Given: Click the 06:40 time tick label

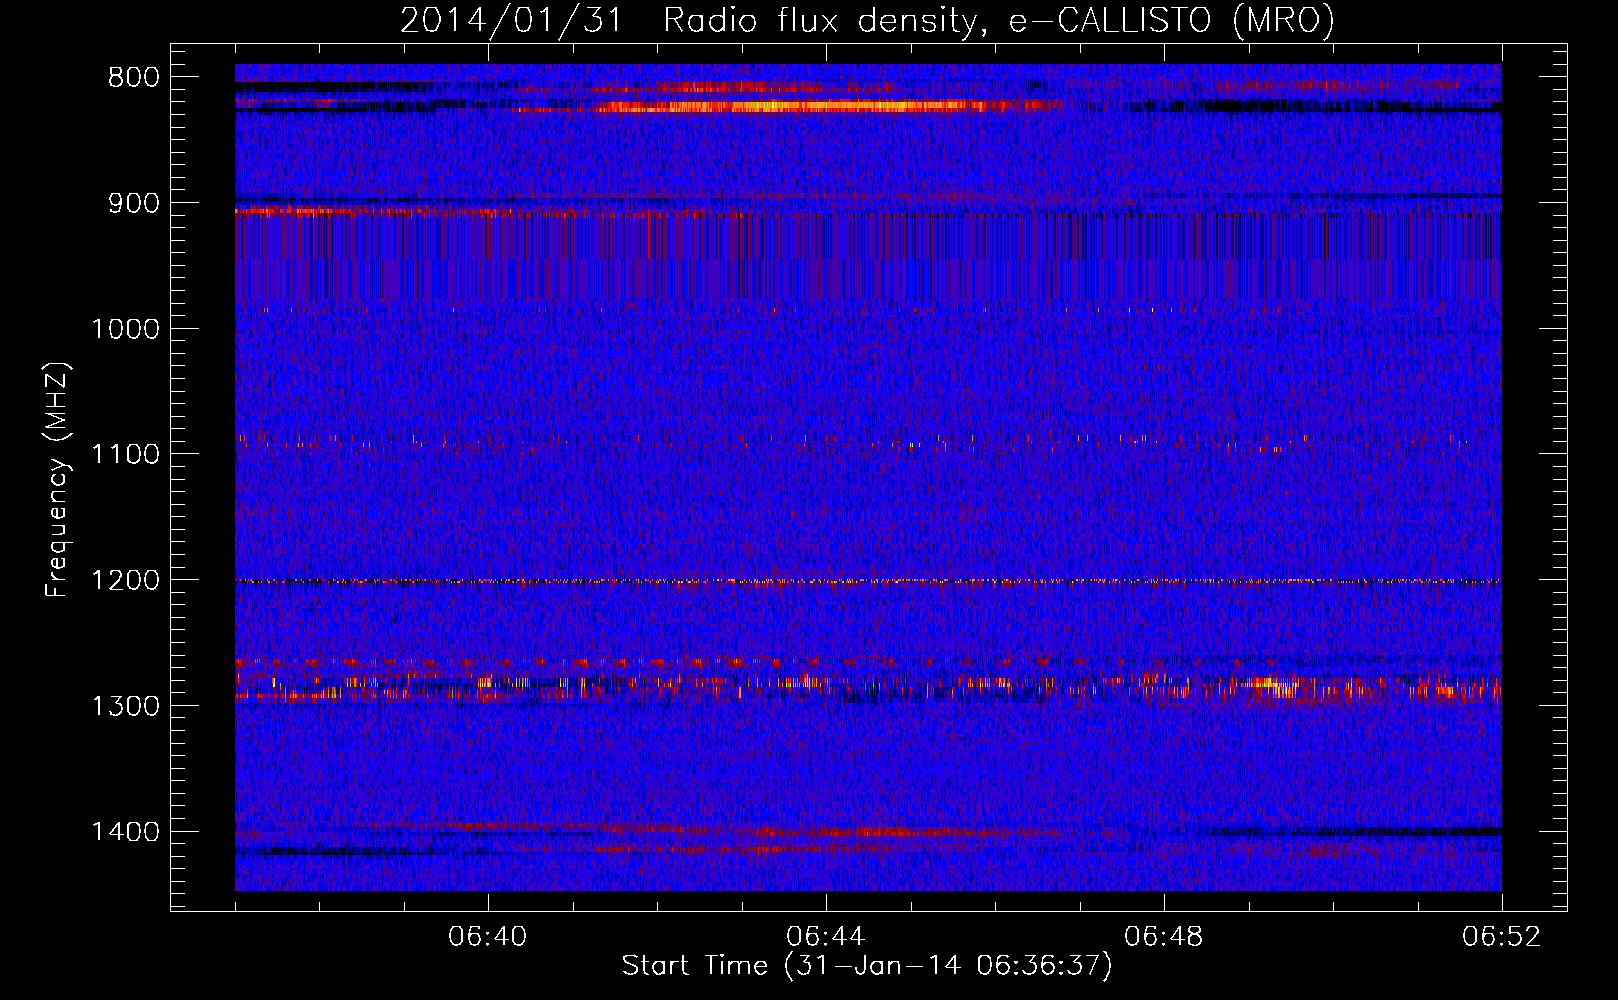Looking at the screenshot, I should [488, 937].
